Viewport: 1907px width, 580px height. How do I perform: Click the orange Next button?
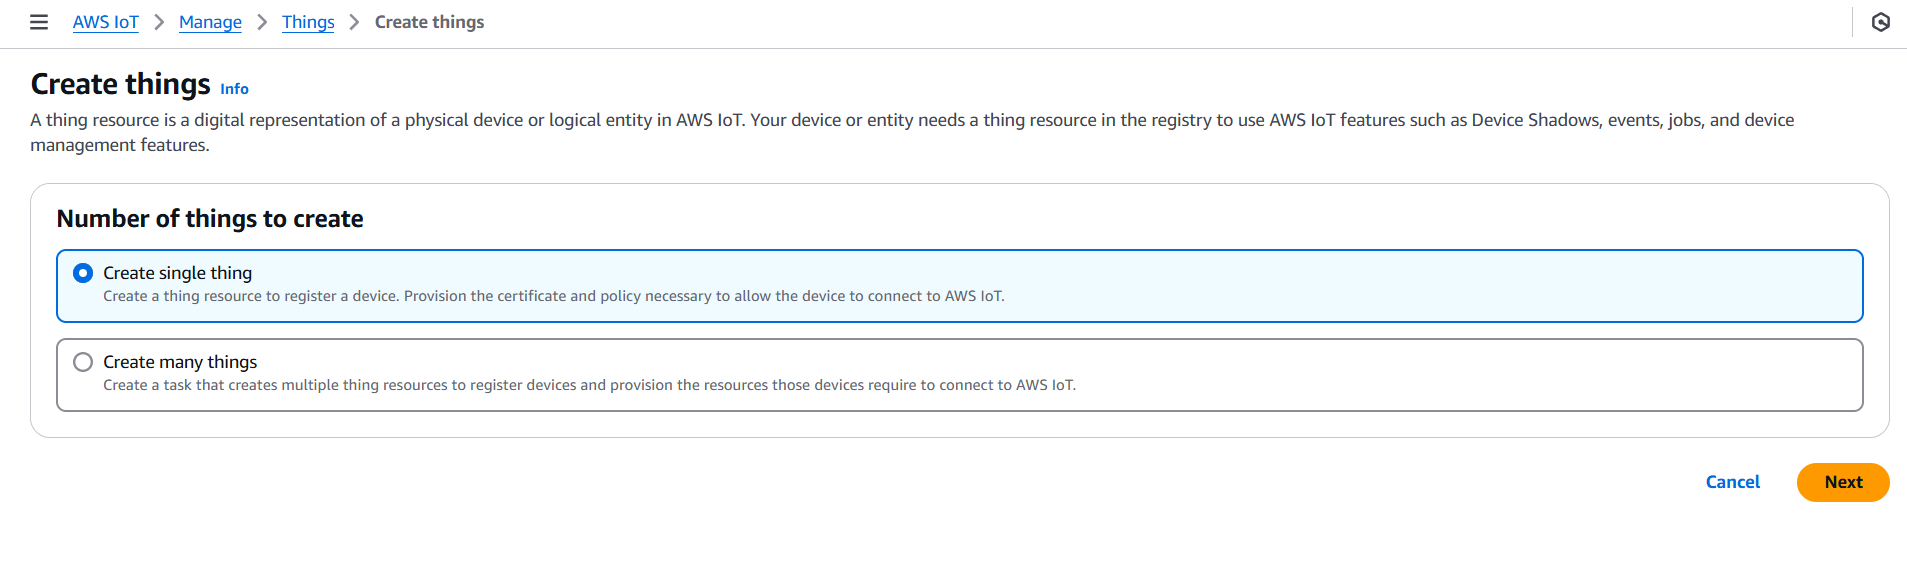pyautogui.click(x=1843, y=482)
